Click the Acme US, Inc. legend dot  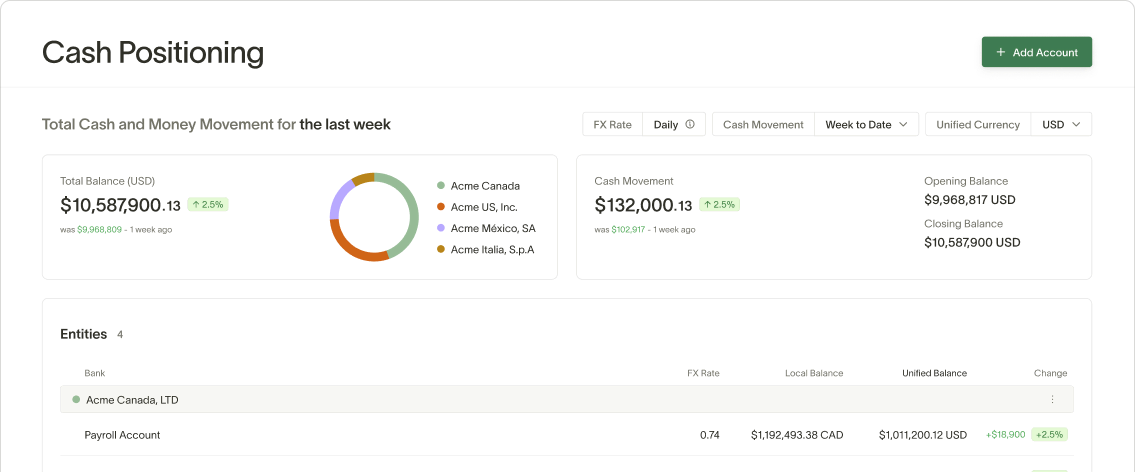(440, 207)
